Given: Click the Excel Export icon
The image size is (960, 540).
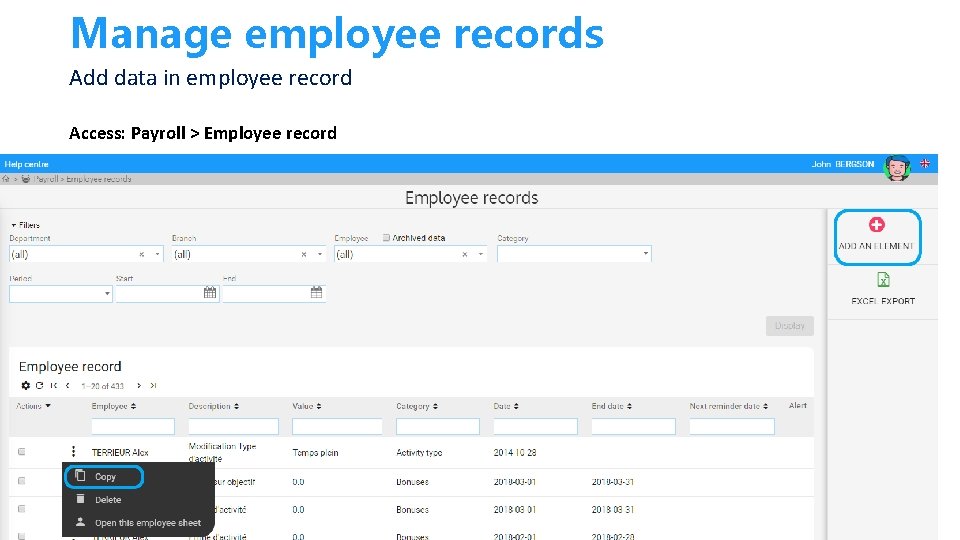Looking at the screenshot, I should (883, 280).
